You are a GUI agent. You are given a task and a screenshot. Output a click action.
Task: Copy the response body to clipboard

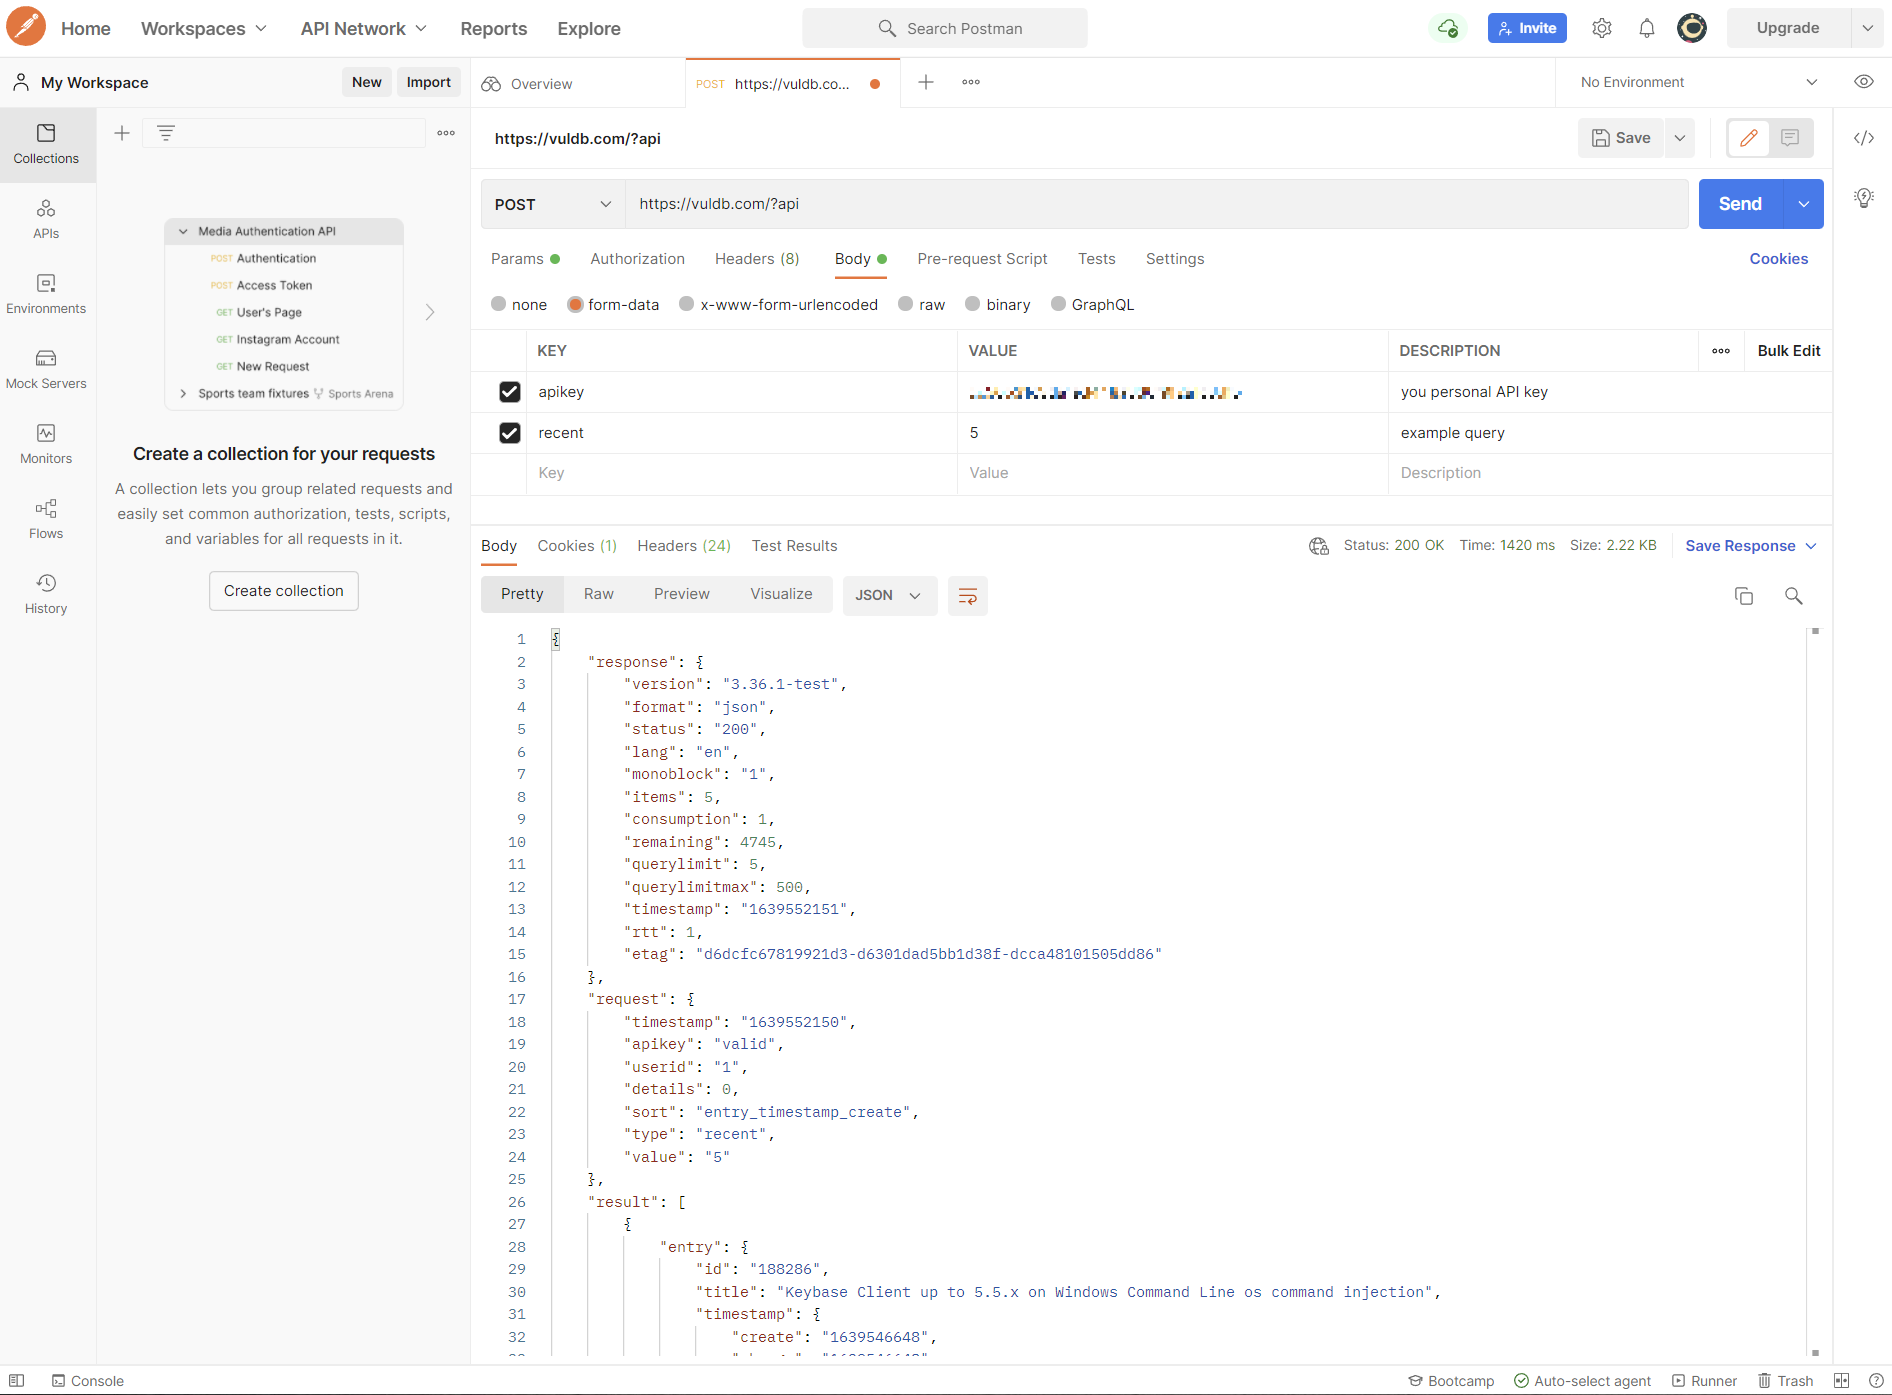[x=1743, y=596]
